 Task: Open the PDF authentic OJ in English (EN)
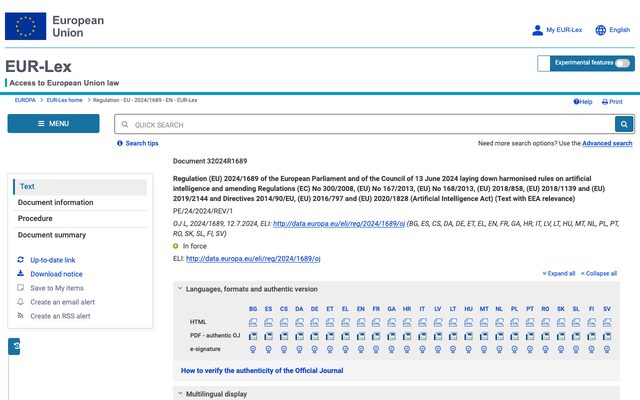(360, 336)
